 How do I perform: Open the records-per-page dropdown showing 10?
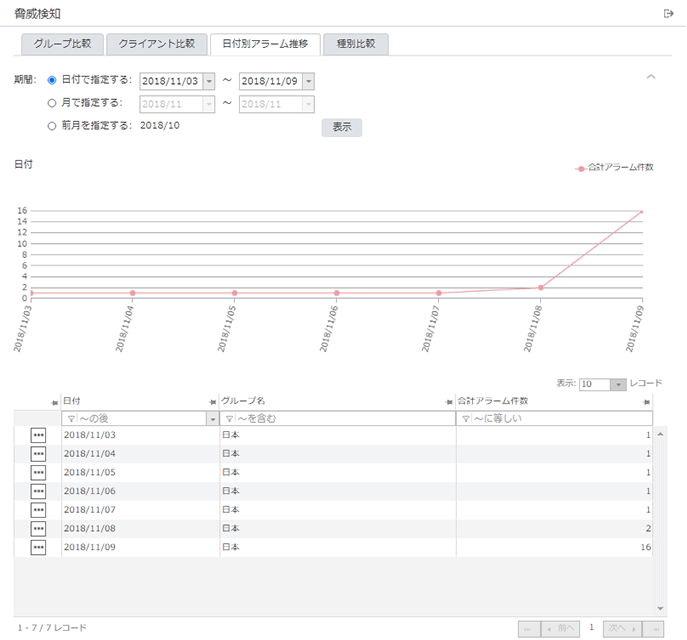pyautogui.click(x=618, y=384)
